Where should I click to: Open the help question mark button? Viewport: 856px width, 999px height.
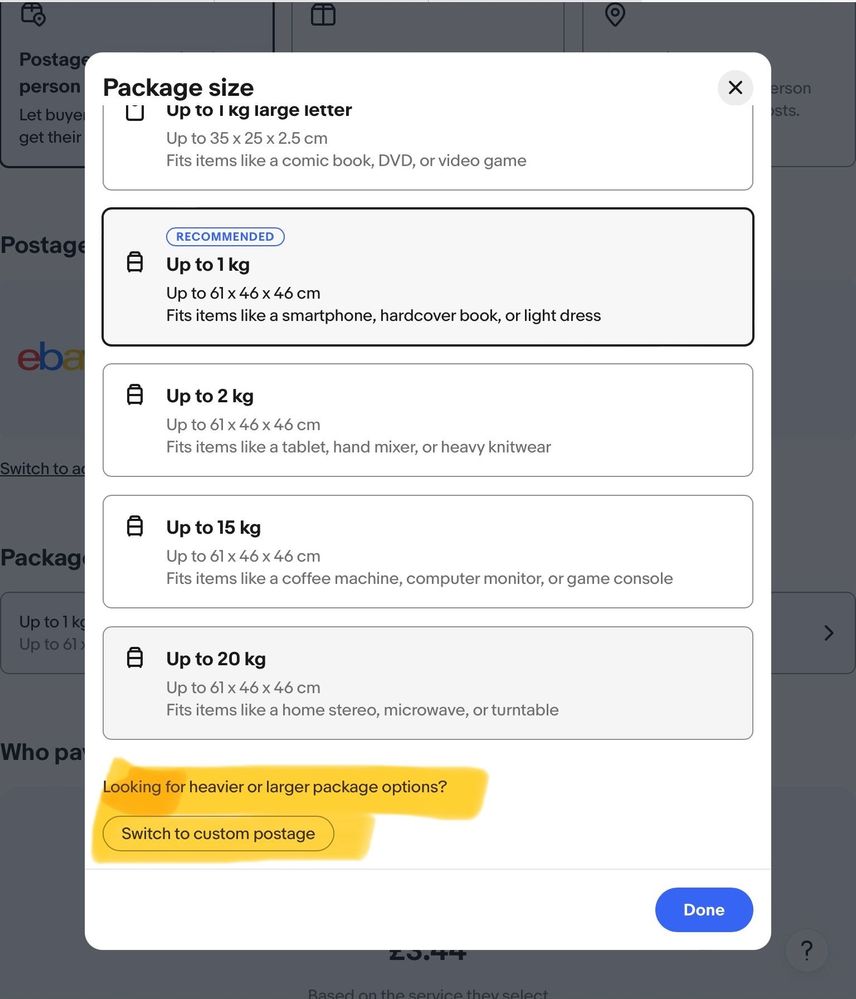click(807, 950)
